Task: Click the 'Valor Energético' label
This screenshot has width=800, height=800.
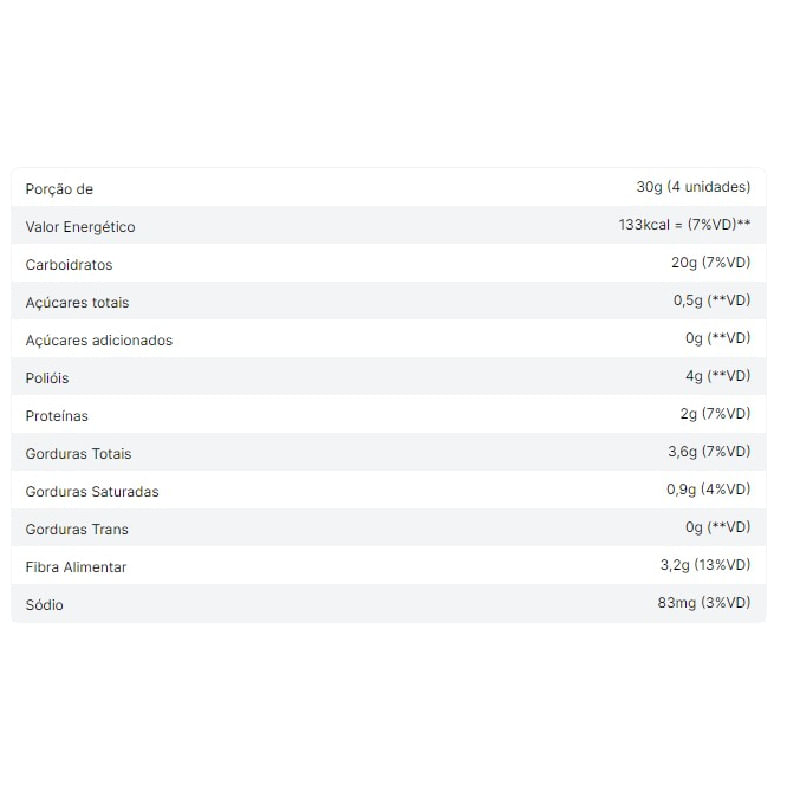Action: coord(80,227)
